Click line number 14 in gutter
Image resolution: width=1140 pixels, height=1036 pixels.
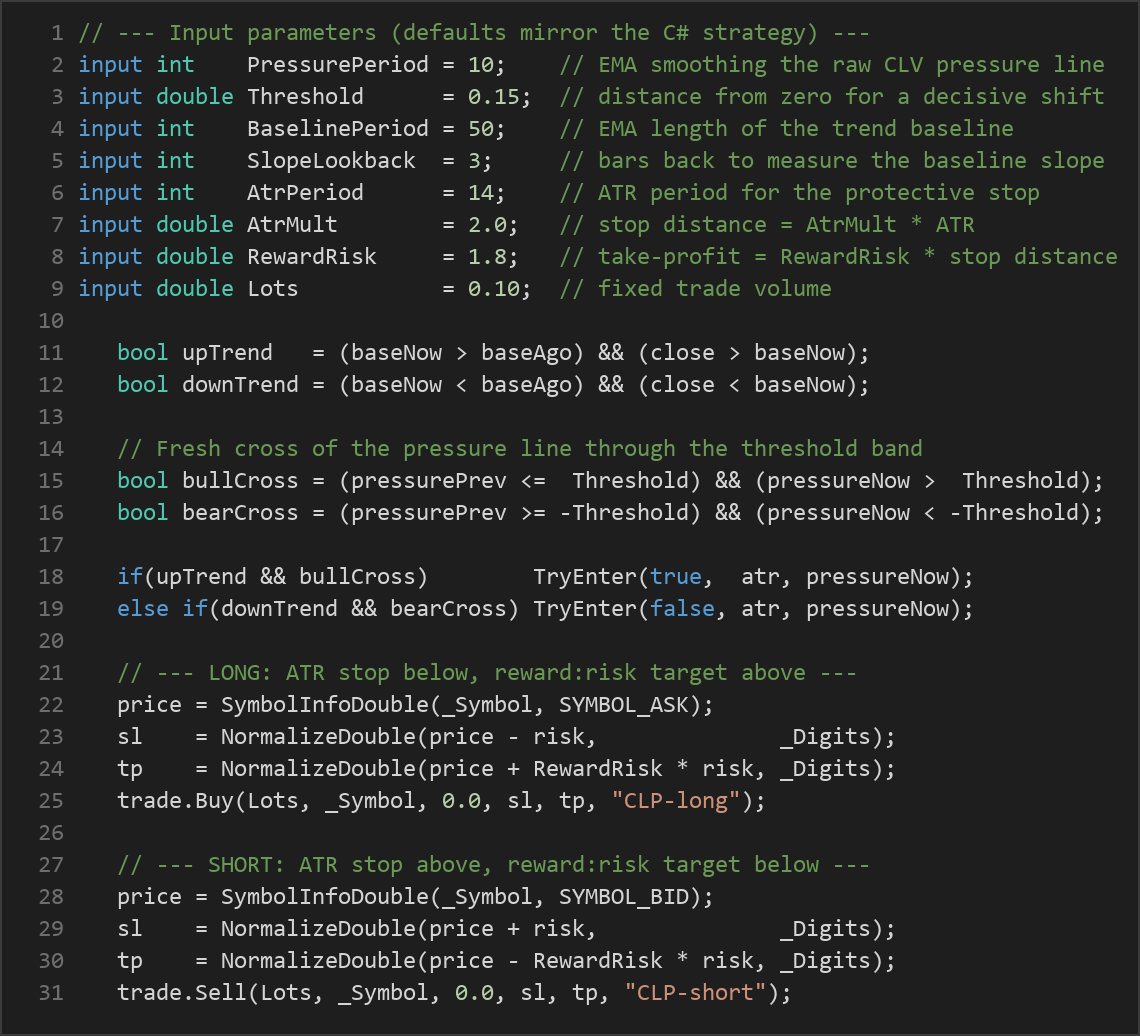point(51,449)
